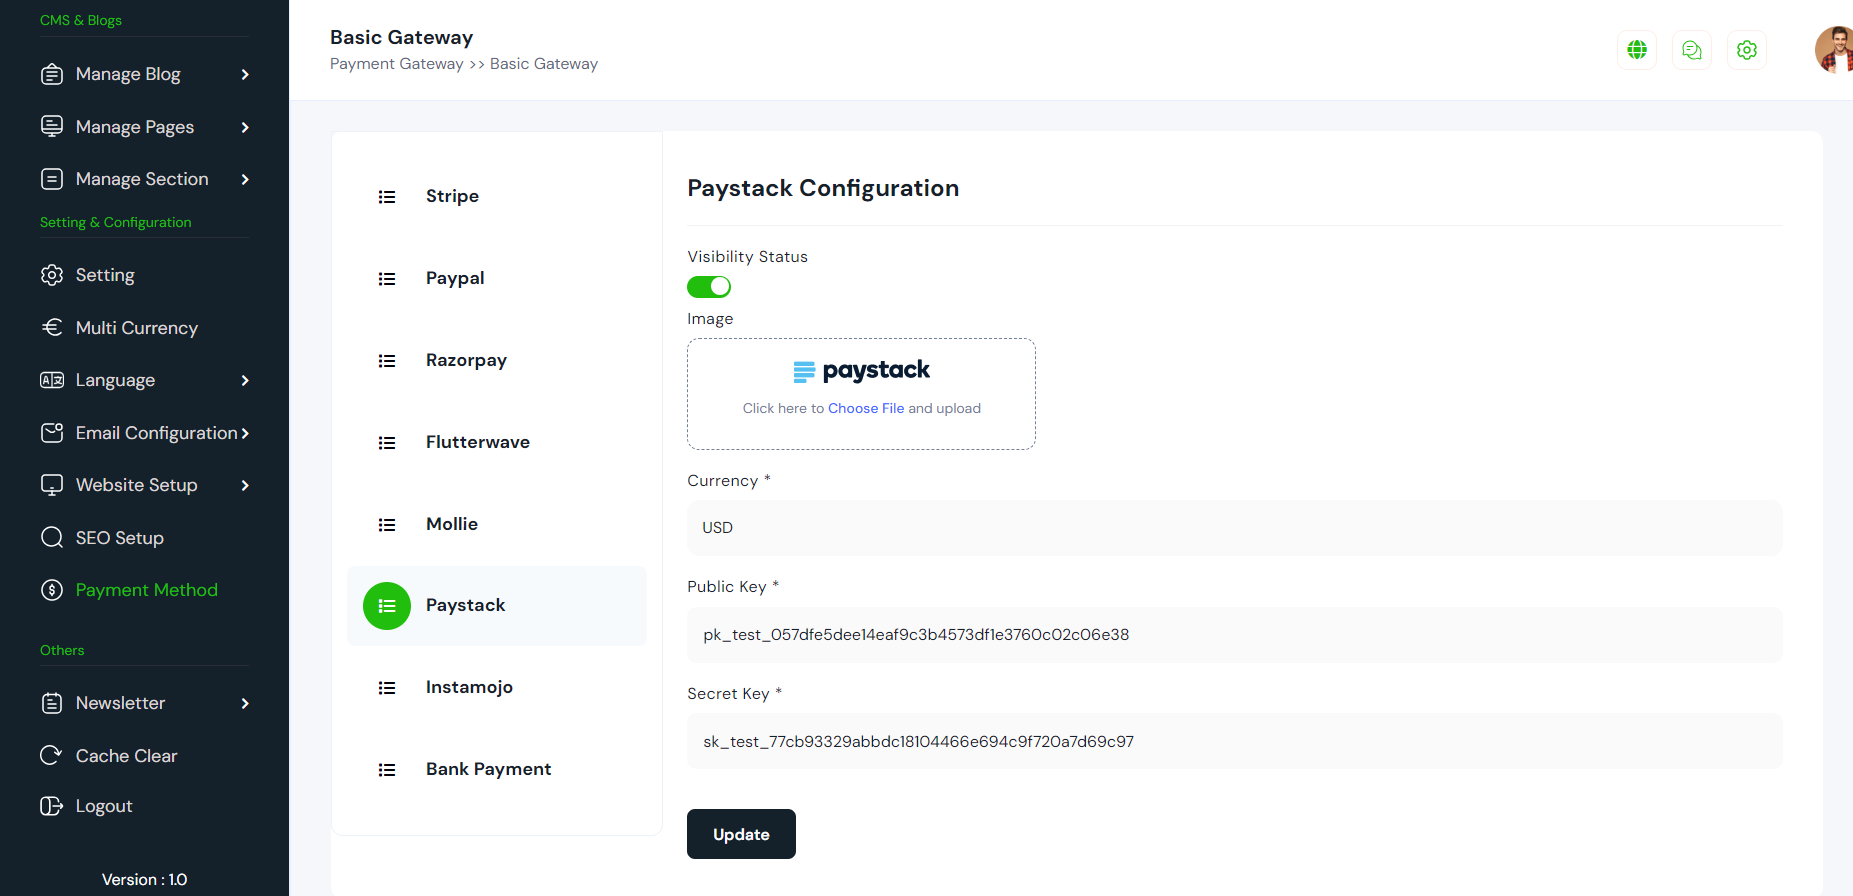Click the user profile avatar

(1836, 50)
